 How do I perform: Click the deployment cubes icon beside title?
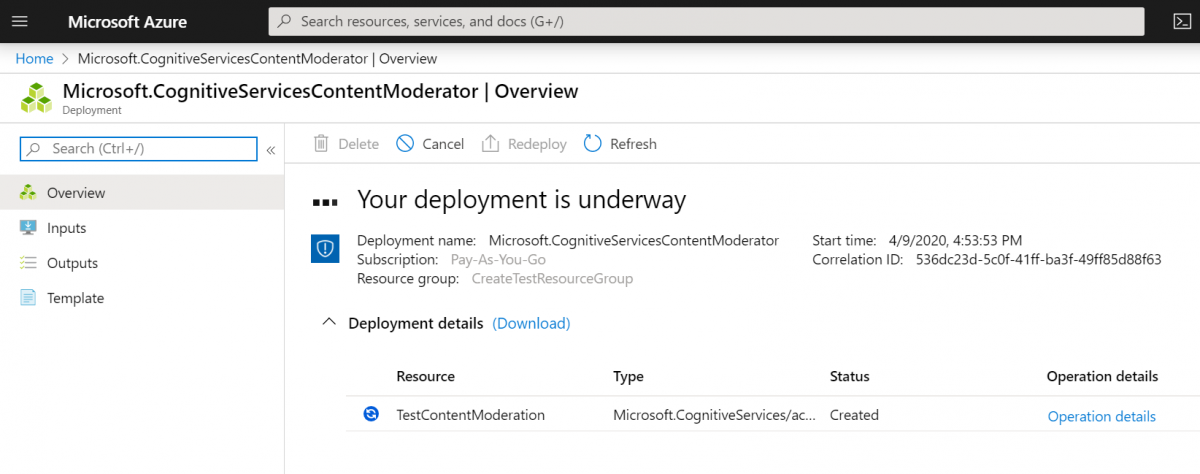point(37,98)
